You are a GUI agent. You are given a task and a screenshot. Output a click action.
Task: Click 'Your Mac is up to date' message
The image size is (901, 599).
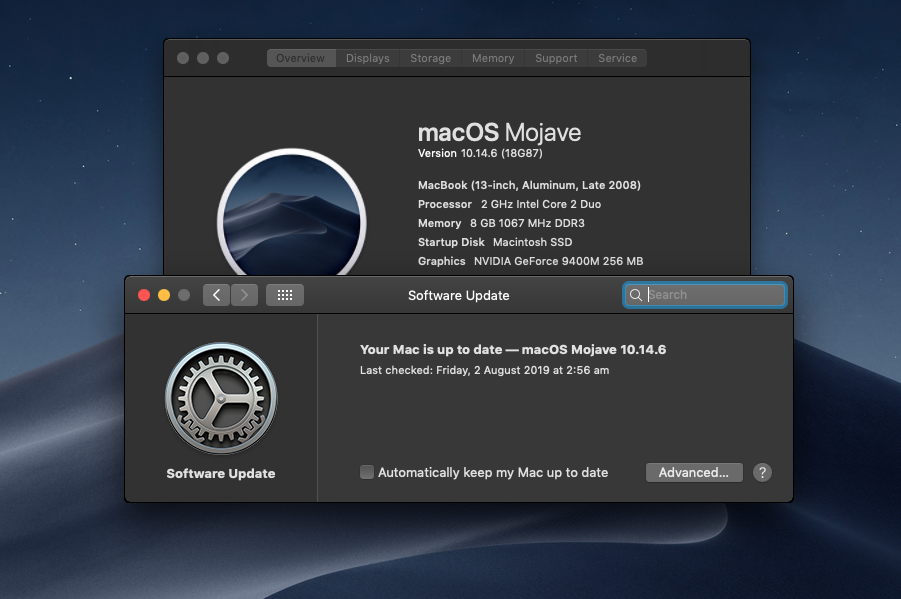(x=513, y=350)
